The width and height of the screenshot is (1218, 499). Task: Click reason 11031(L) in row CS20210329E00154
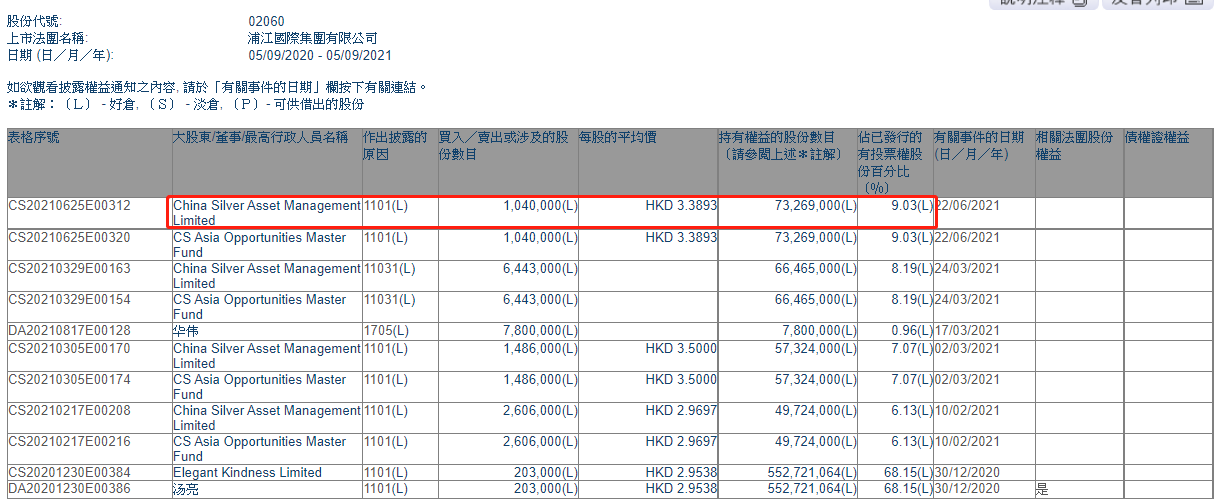(389, 300)
